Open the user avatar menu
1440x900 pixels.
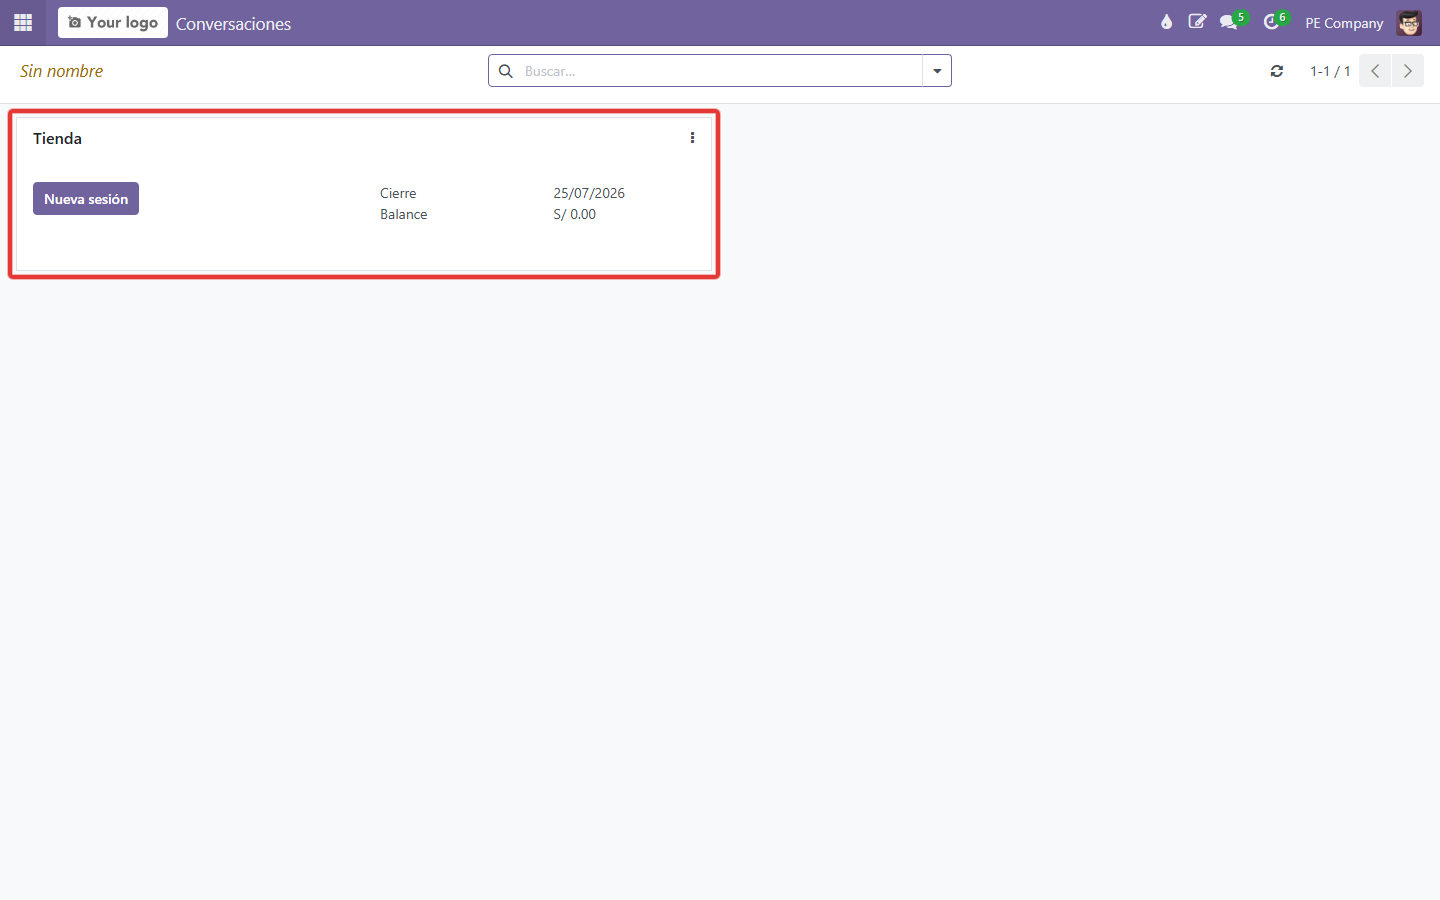coord(1409,23)
